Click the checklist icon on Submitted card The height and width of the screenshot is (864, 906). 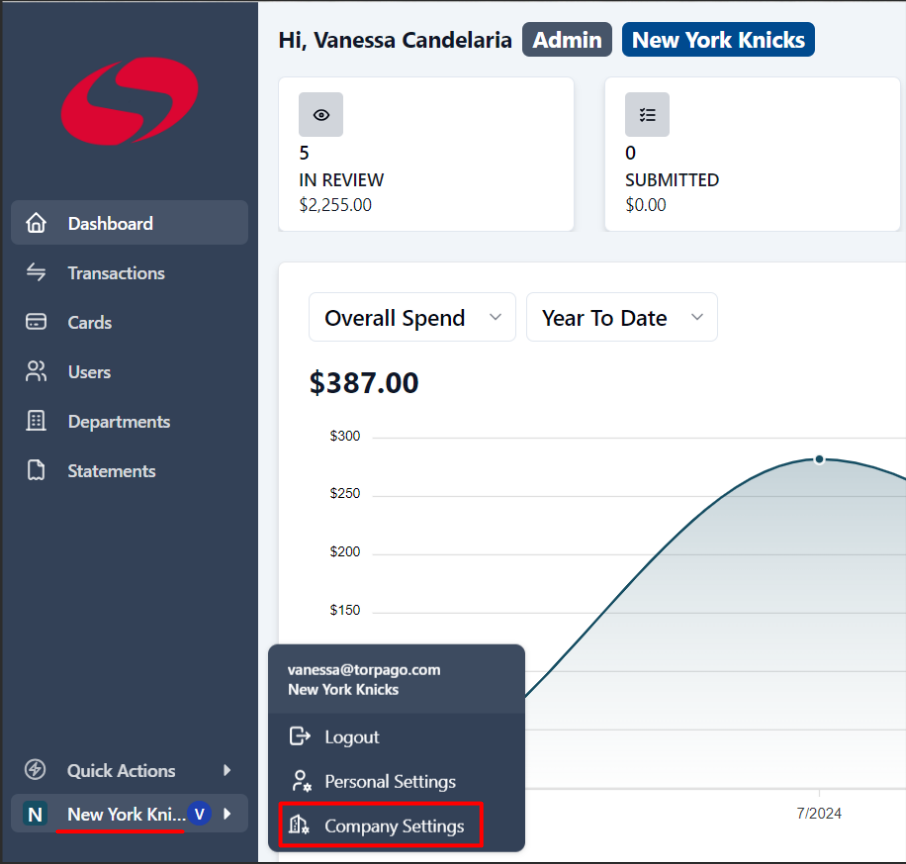(647, 114)
